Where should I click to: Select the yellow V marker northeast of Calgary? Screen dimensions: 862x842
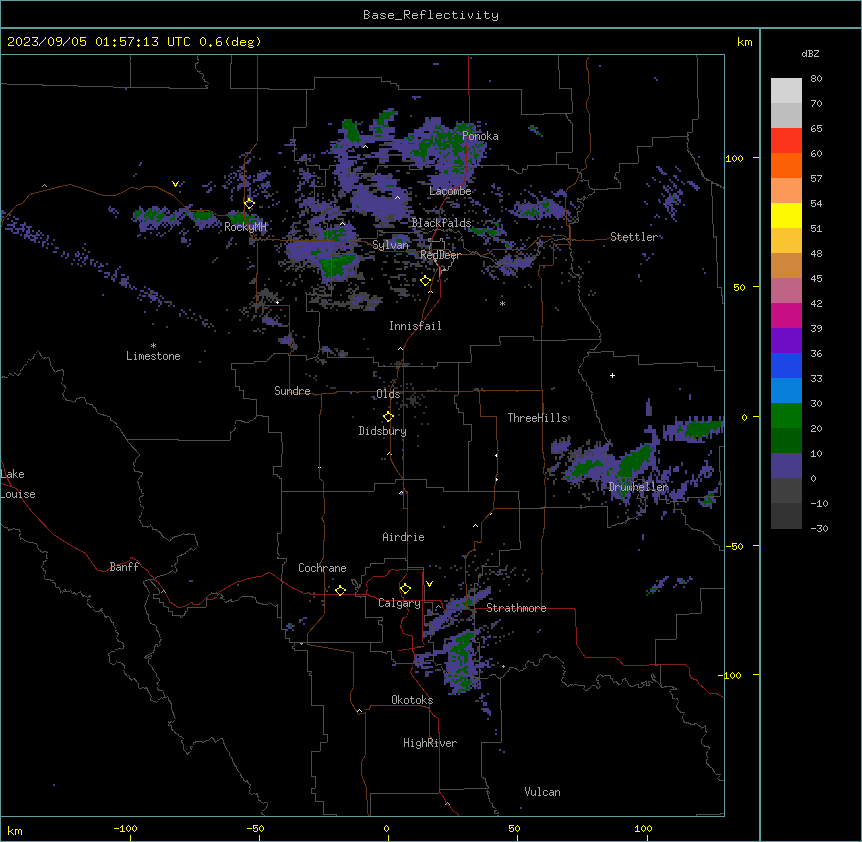click(x=429, y=584)
